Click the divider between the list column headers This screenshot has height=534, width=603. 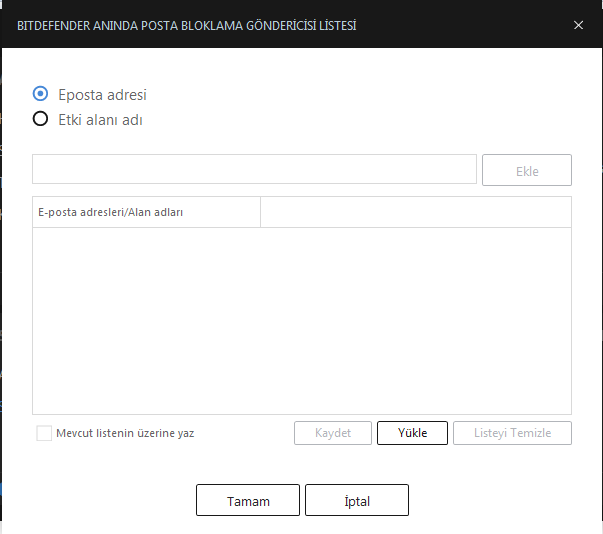coord(260,212)
